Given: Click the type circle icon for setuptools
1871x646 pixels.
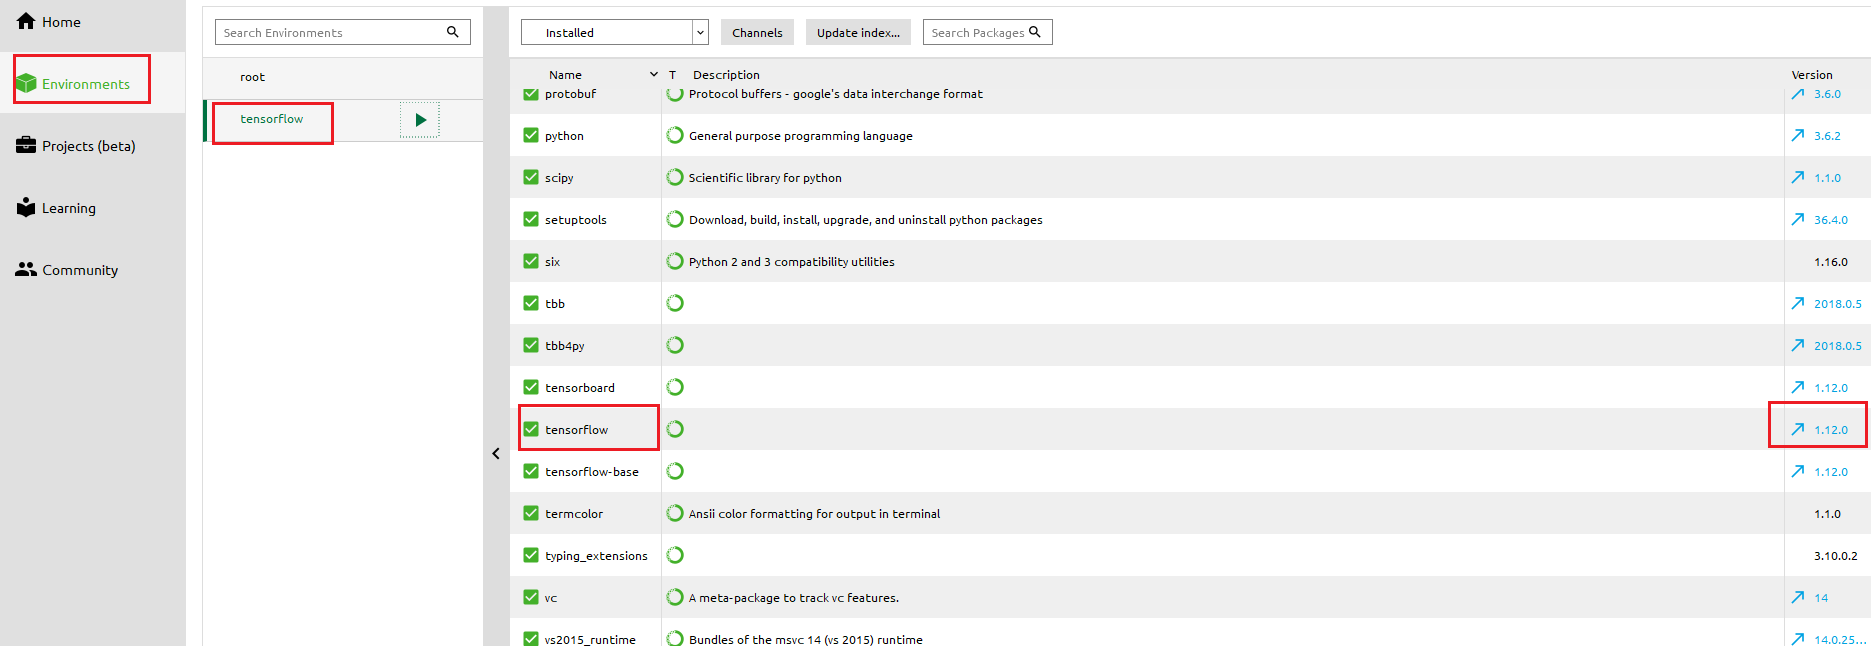Looking at the screenshot, I should [x=675, y=219].
